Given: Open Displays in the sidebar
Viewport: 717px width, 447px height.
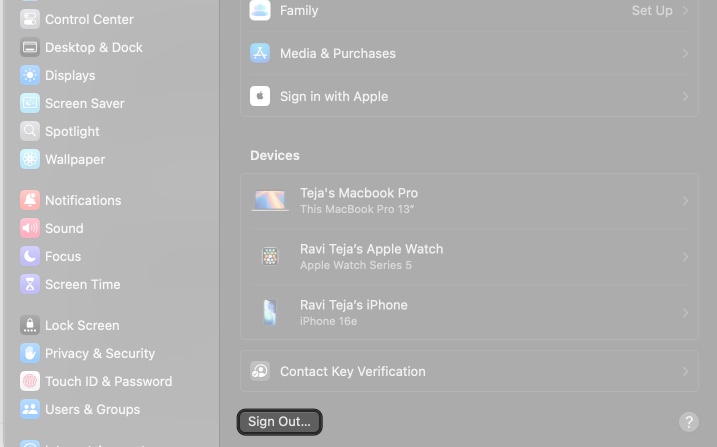Looking at the screenshot, I should [x=70, y=75].
